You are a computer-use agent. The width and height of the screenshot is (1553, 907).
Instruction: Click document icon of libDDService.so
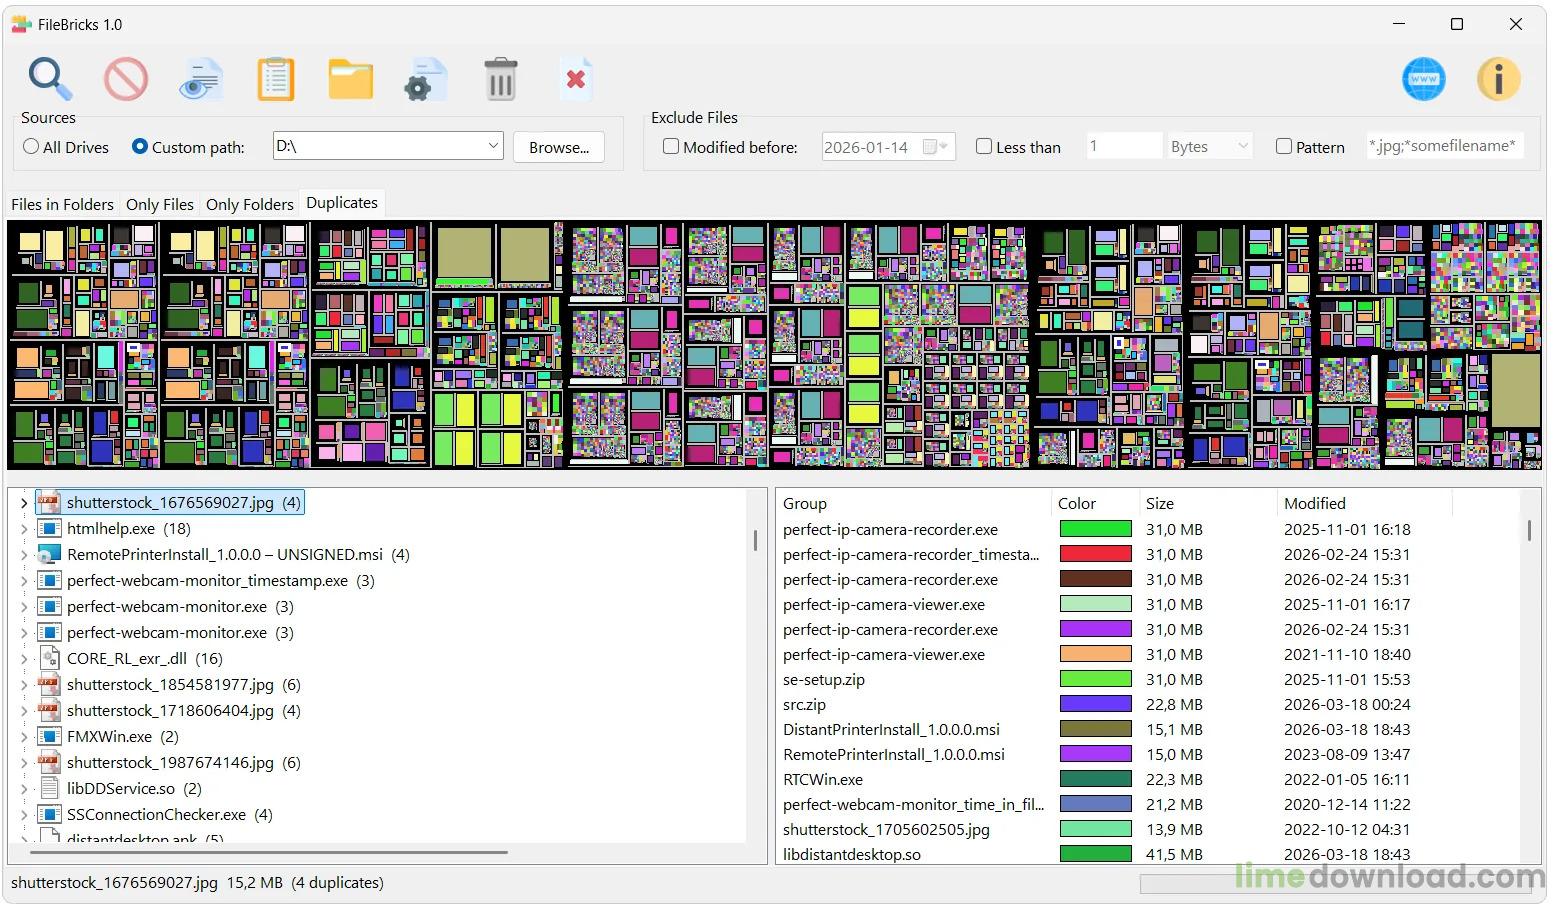[x=49, y=788]
